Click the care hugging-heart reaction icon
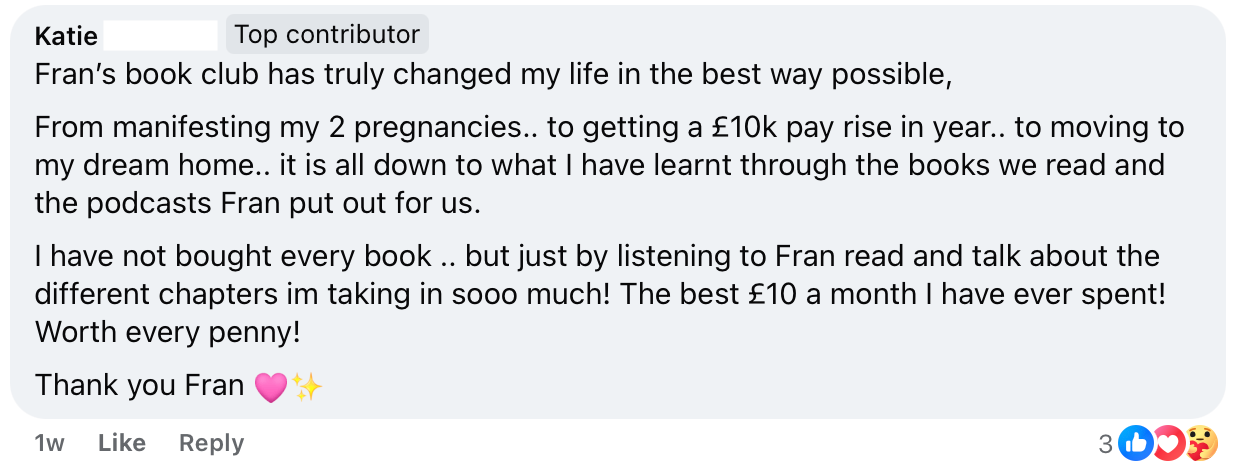 tap(1200, 442)
